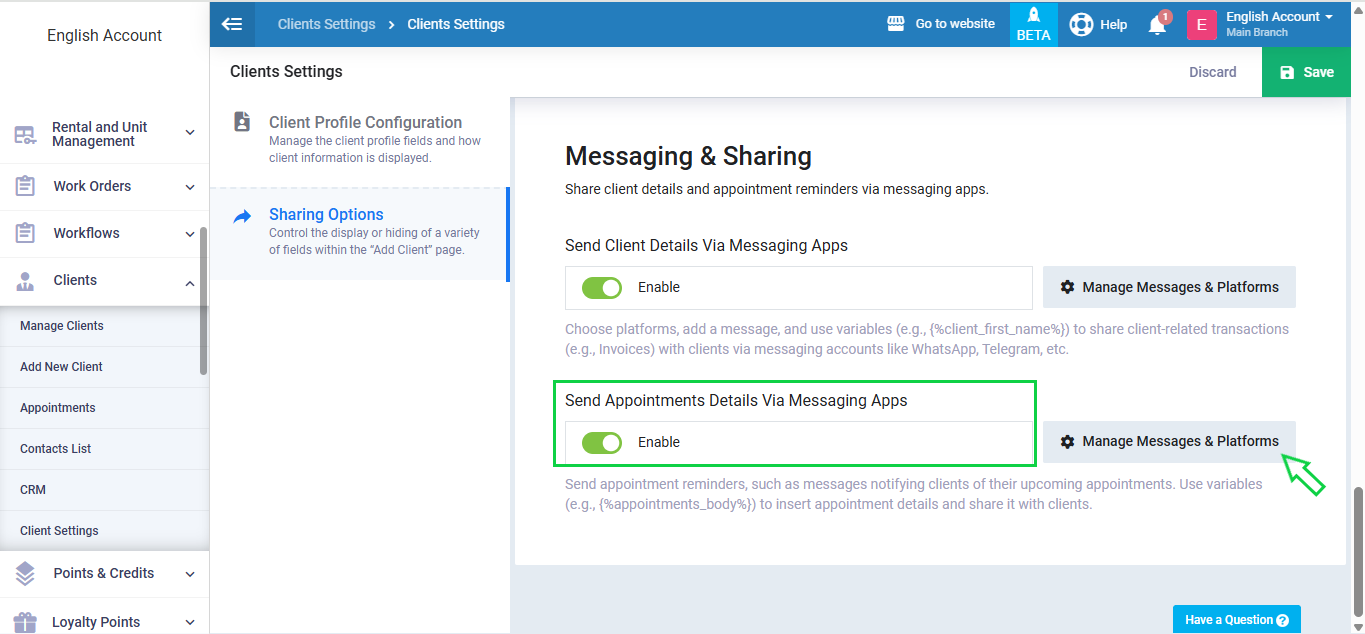Select Appointments from Clients submenu
Image resolution: width=1365 pixels, height=634 pixels.
(x=58, y=408)
